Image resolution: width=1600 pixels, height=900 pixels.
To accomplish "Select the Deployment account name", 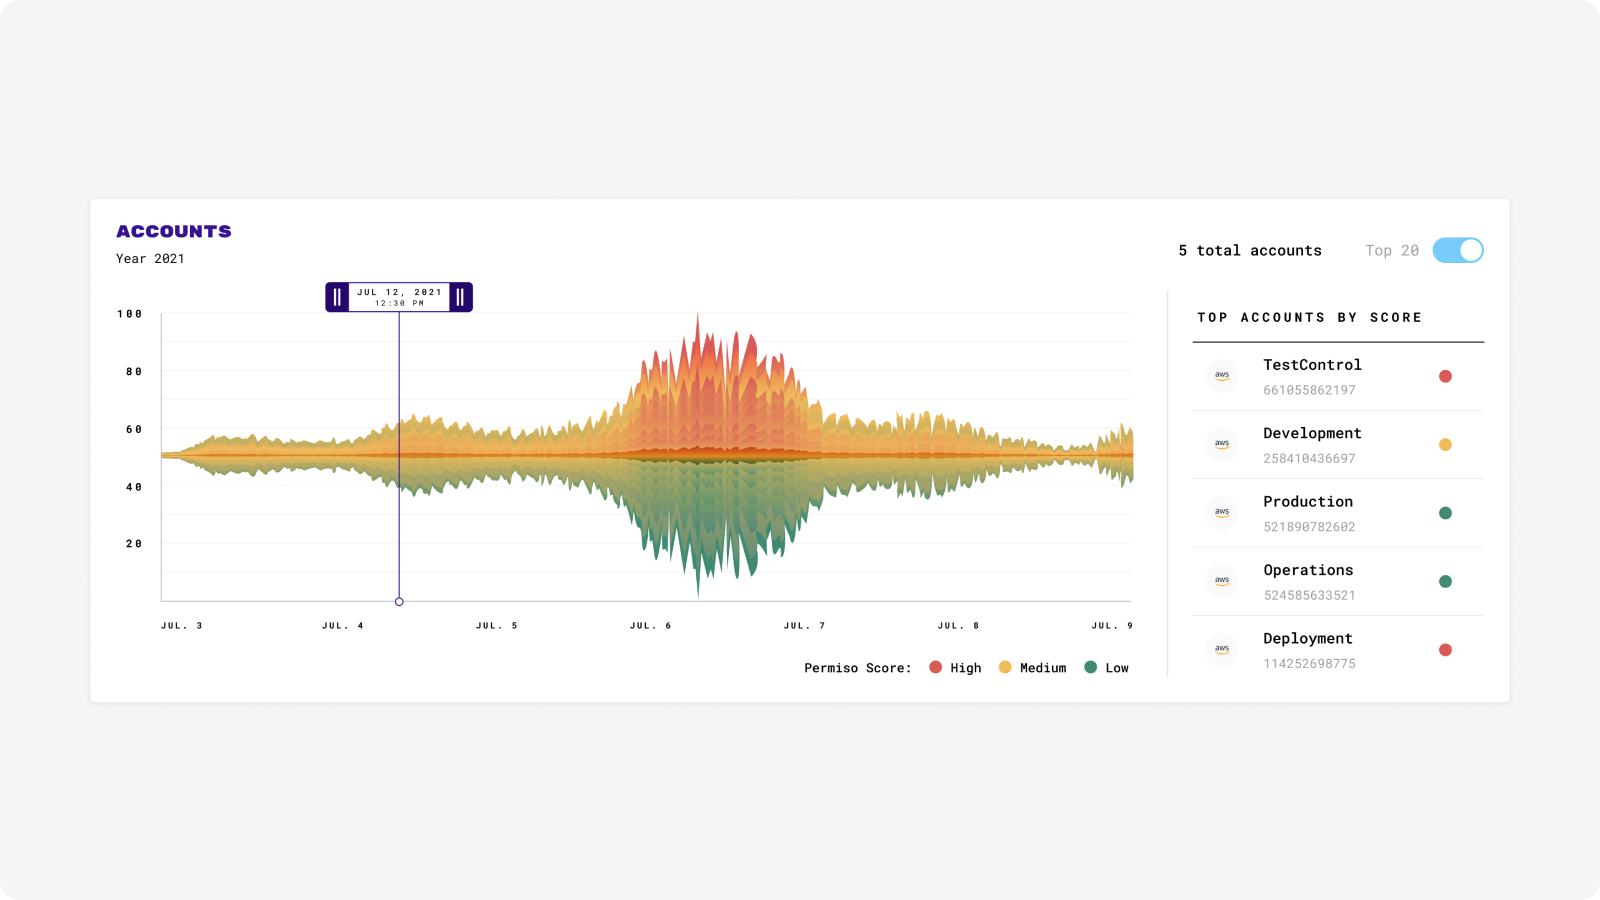I will pyautogui.click(x=1307, y=639).
